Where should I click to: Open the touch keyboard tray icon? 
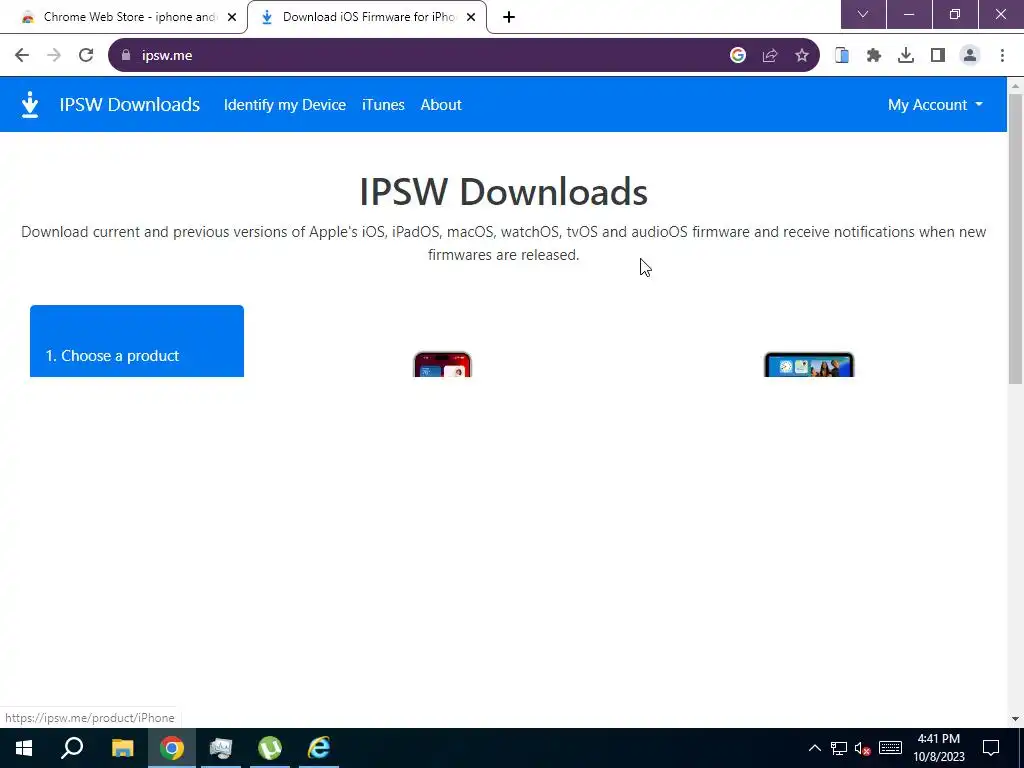click(x=890, y=748)
